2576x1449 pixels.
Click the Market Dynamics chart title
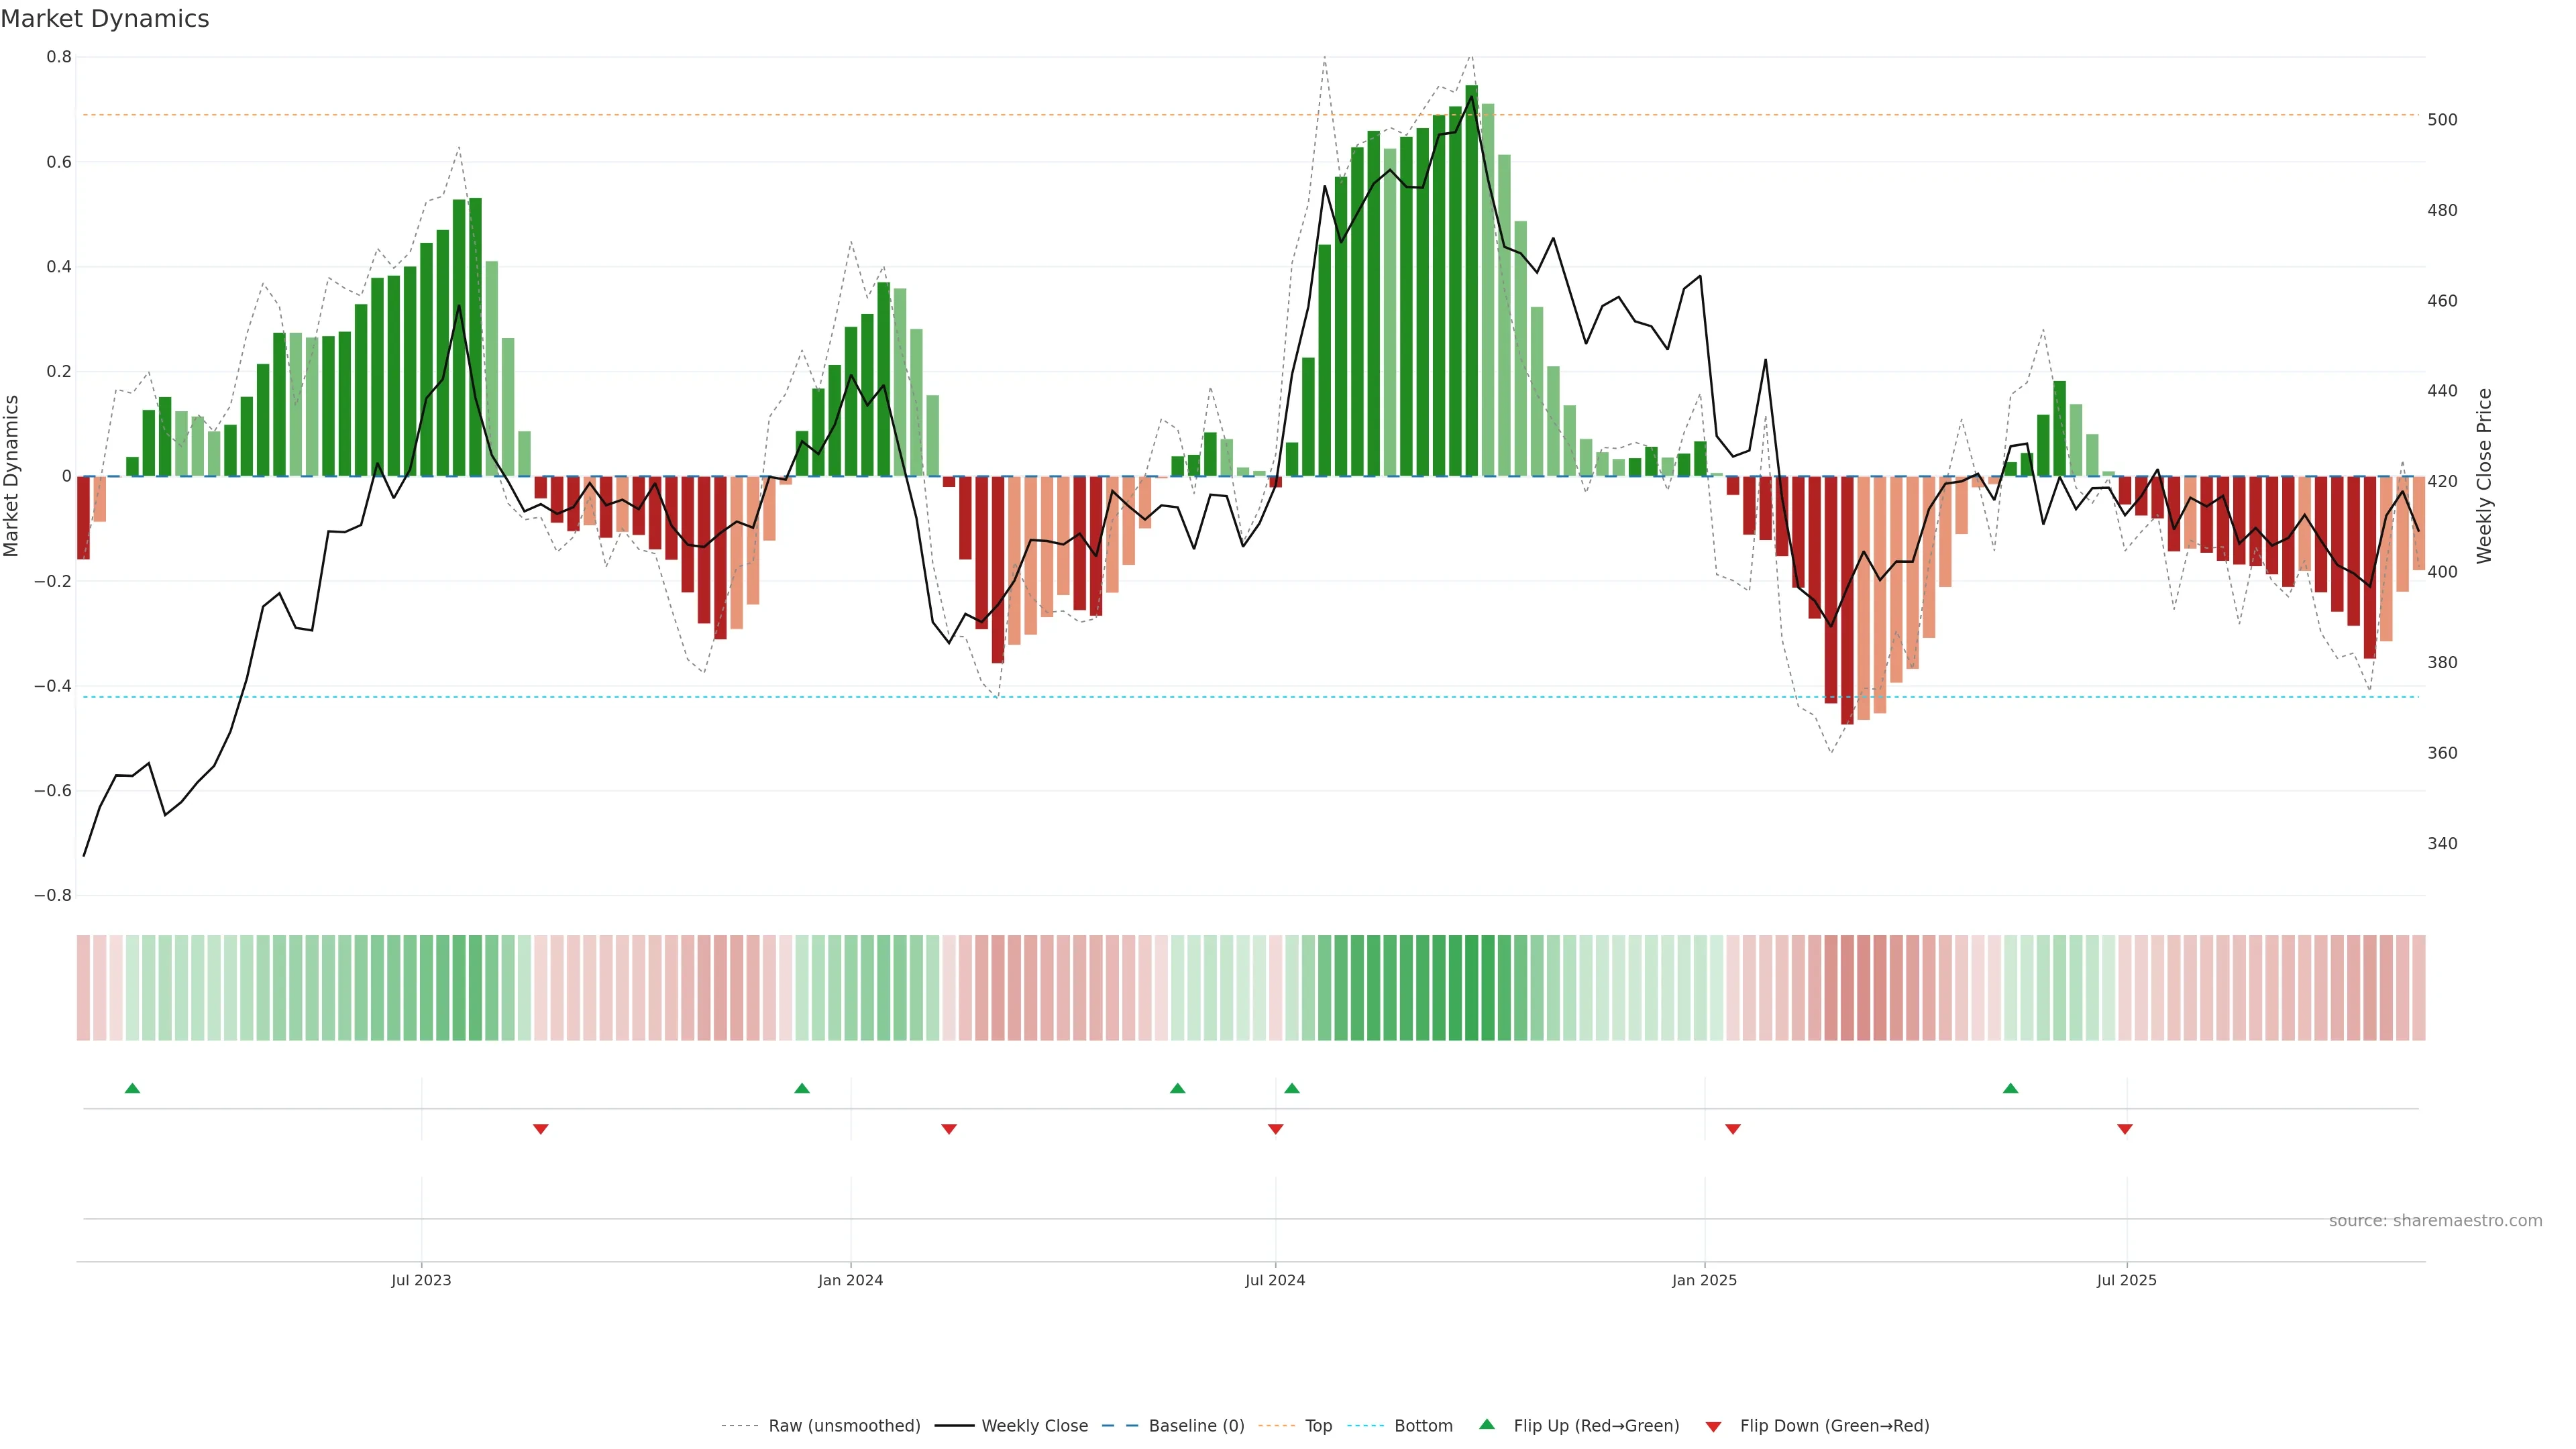point(105,19)
